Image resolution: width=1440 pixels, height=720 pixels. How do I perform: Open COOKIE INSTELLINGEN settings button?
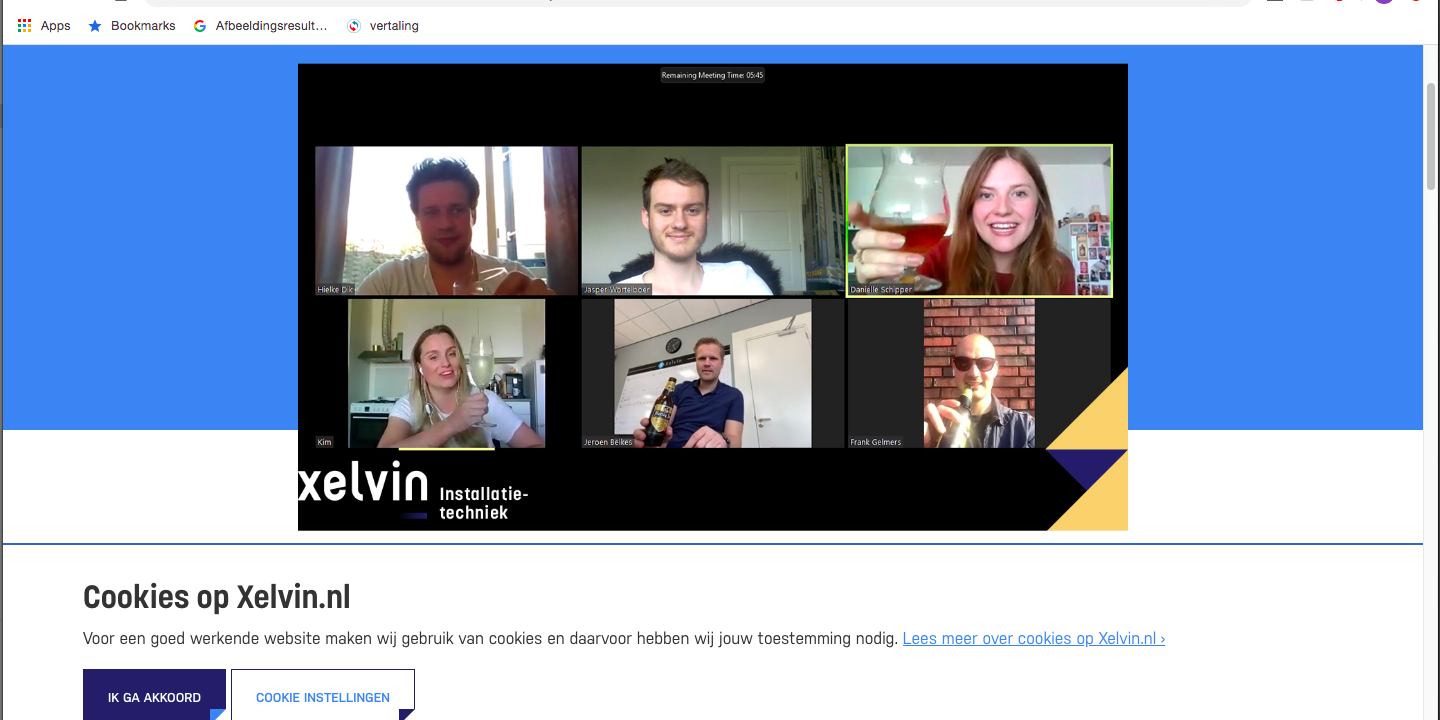[323, 694]
